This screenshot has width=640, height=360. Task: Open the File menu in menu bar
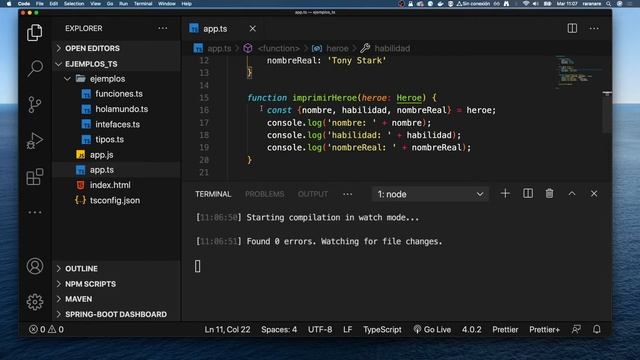40,4
